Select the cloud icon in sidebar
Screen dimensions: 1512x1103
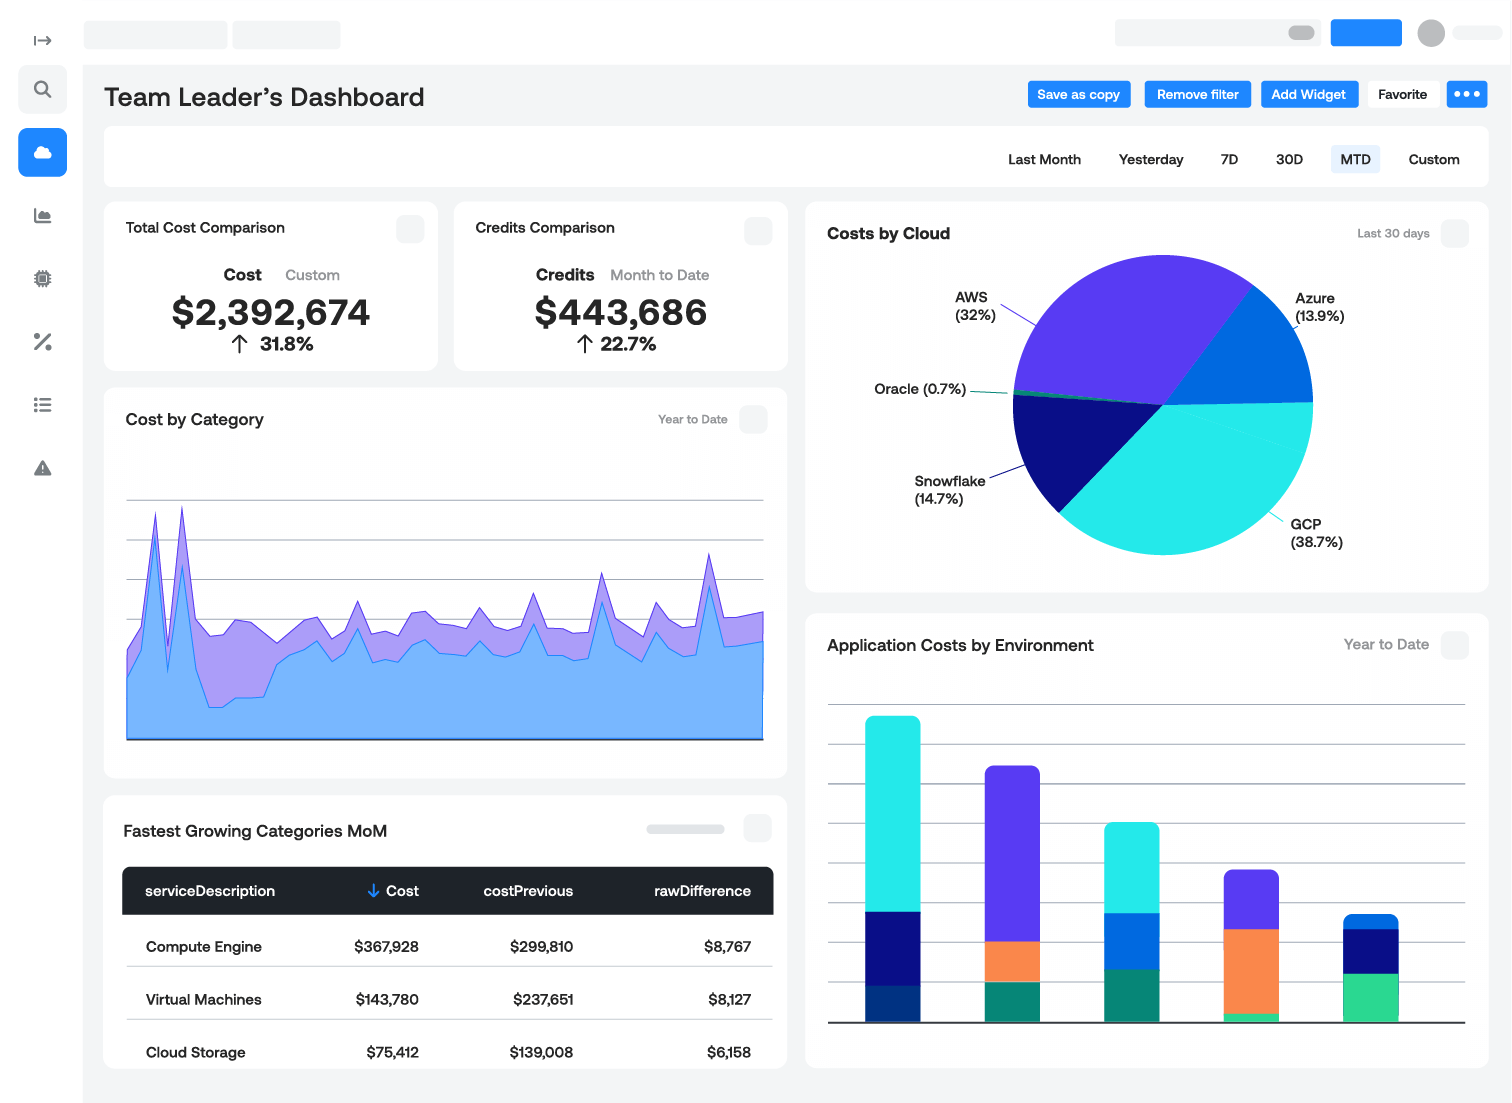pos(42,153)
